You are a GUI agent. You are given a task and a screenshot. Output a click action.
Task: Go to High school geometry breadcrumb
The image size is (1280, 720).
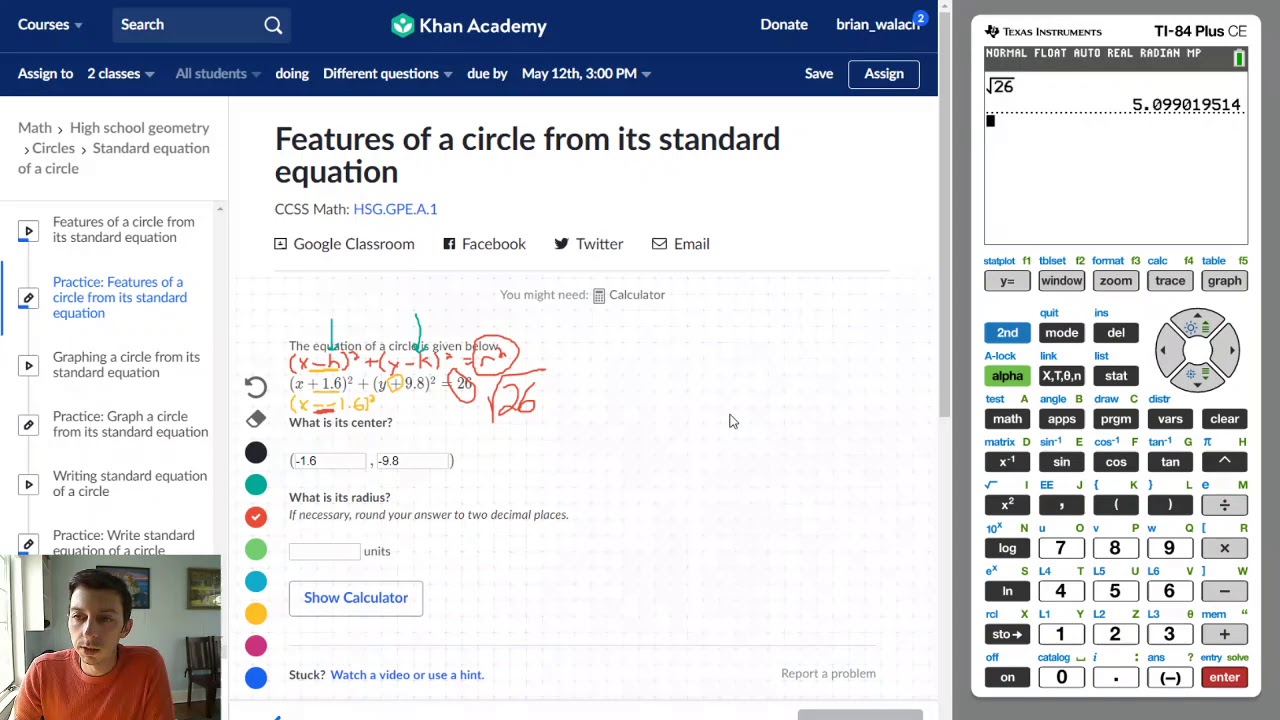[140, 128]
